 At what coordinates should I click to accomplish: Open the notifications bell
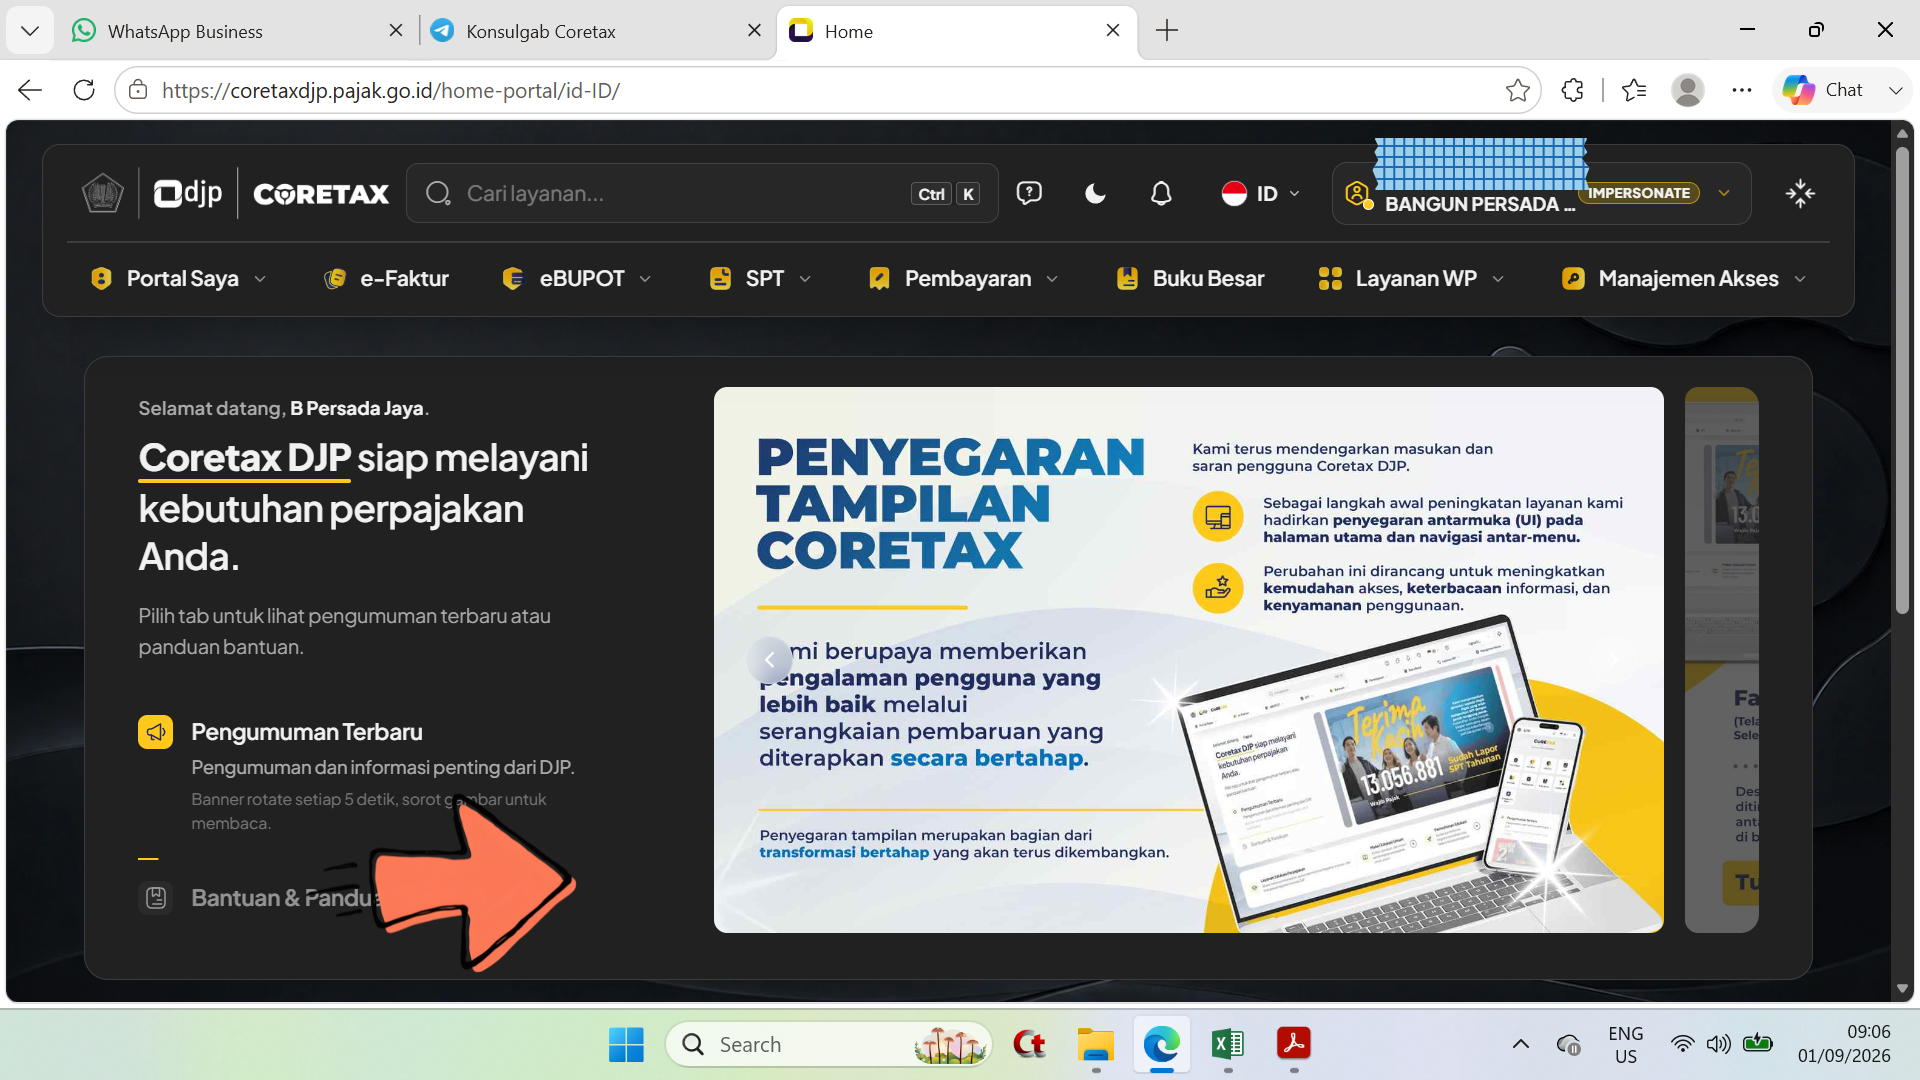pyautogui.click(x=1161, y=193)
